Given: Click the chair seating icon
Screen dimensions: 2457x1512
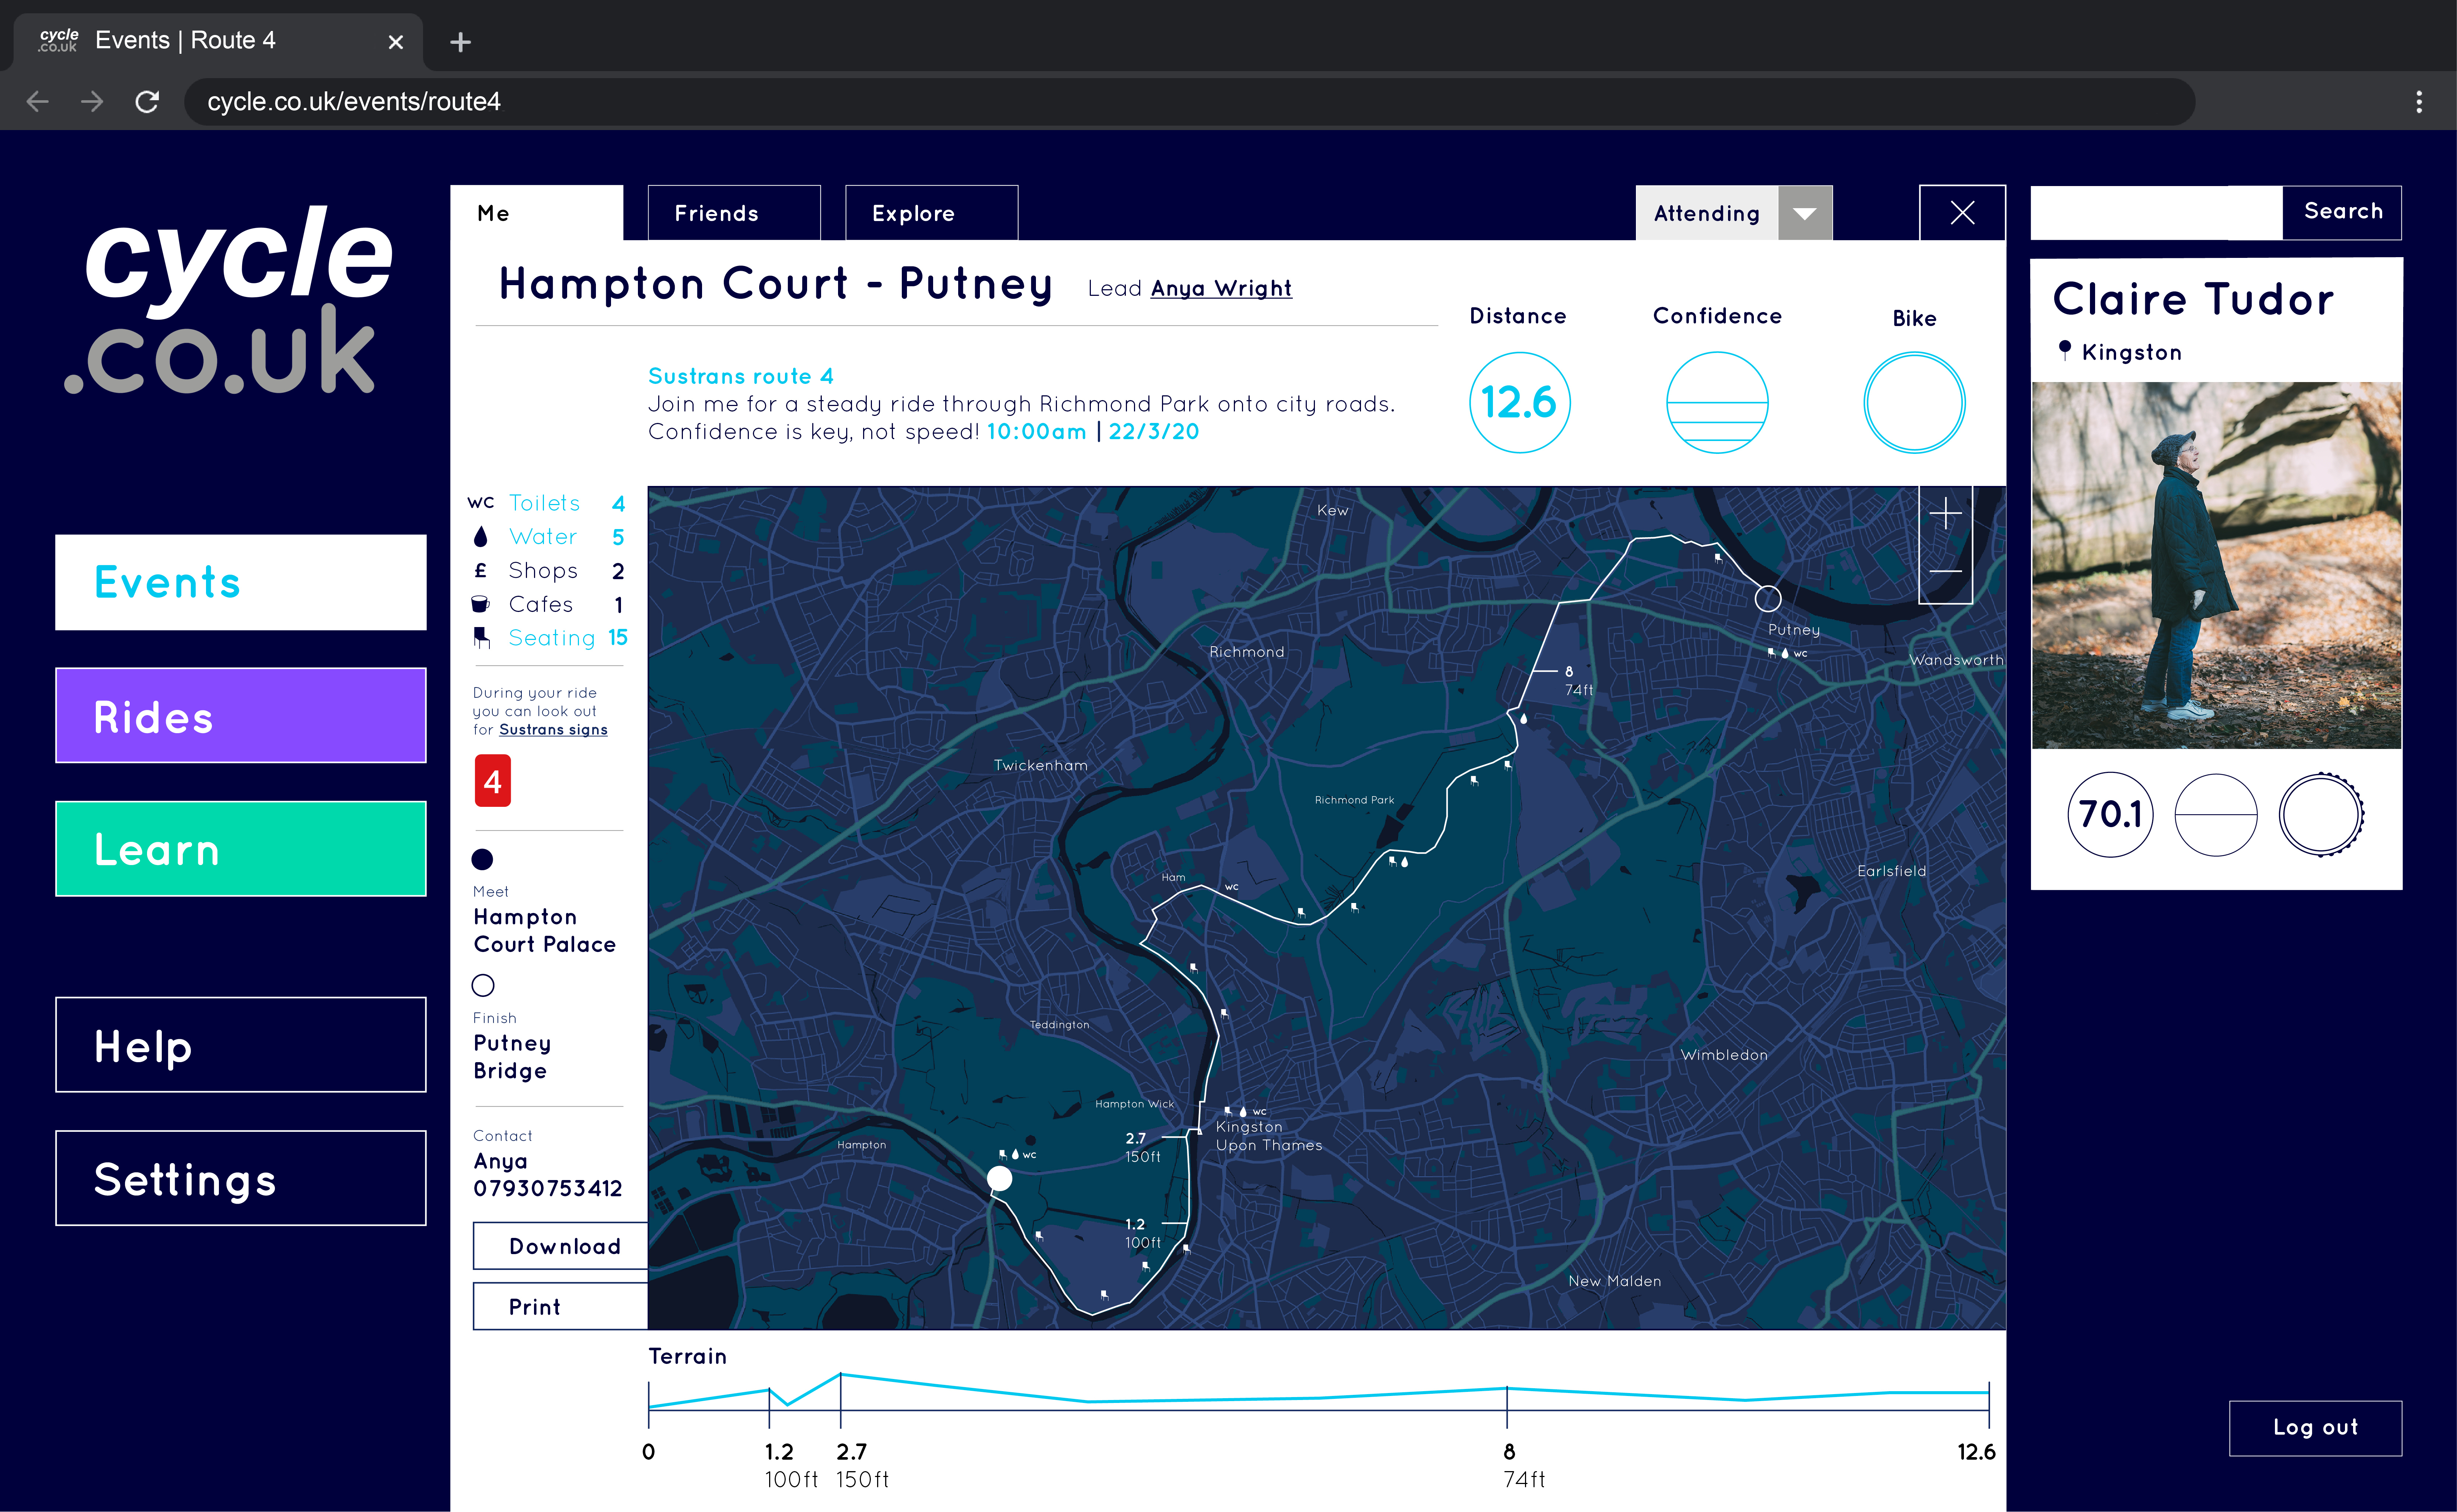Looking at the screenshot, I should pos(482,638).
